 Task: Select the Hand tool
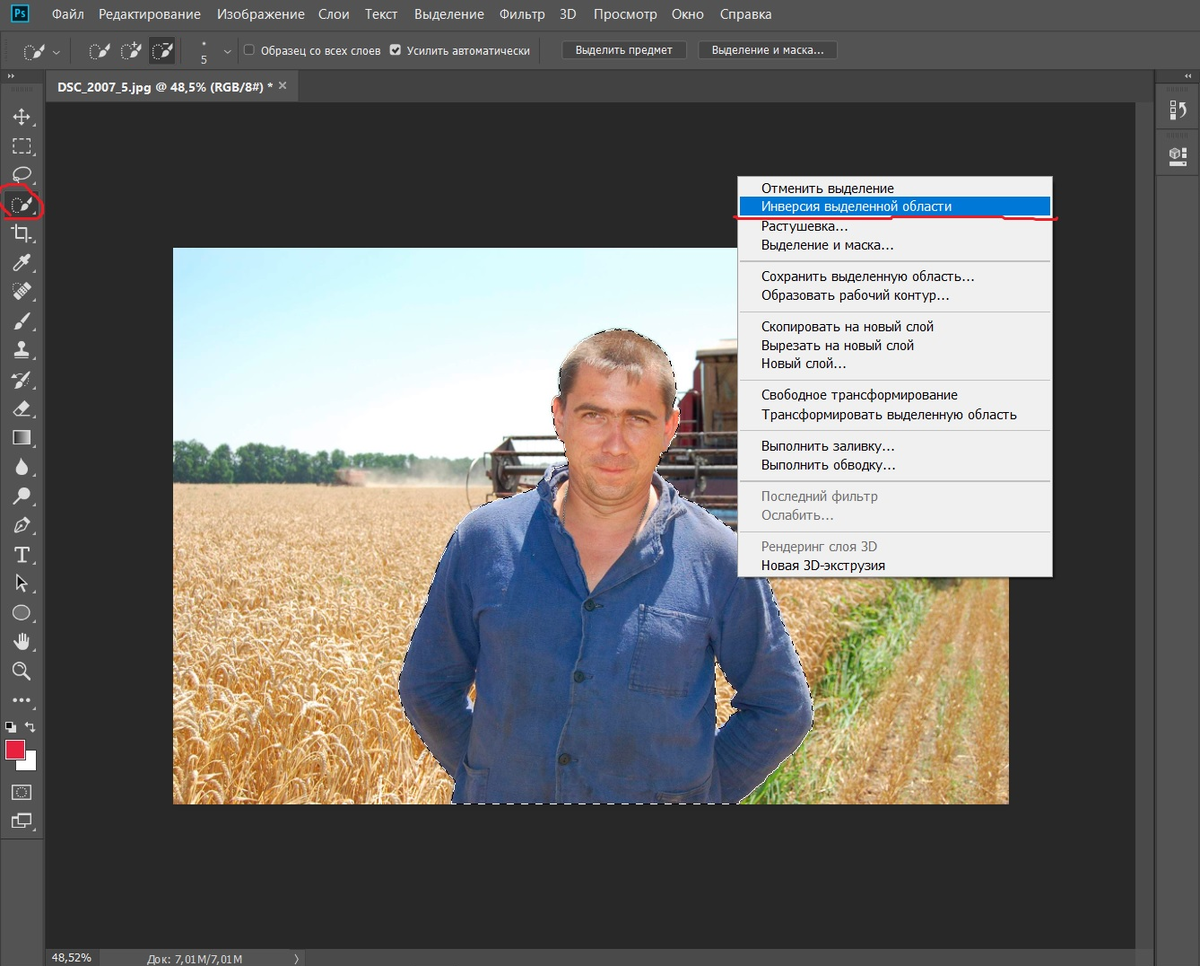click(x=21, y=642)
